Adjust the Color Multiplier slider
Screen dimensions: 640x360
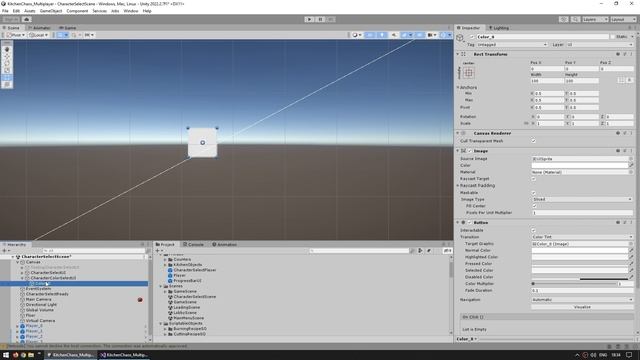coord(574,284)
